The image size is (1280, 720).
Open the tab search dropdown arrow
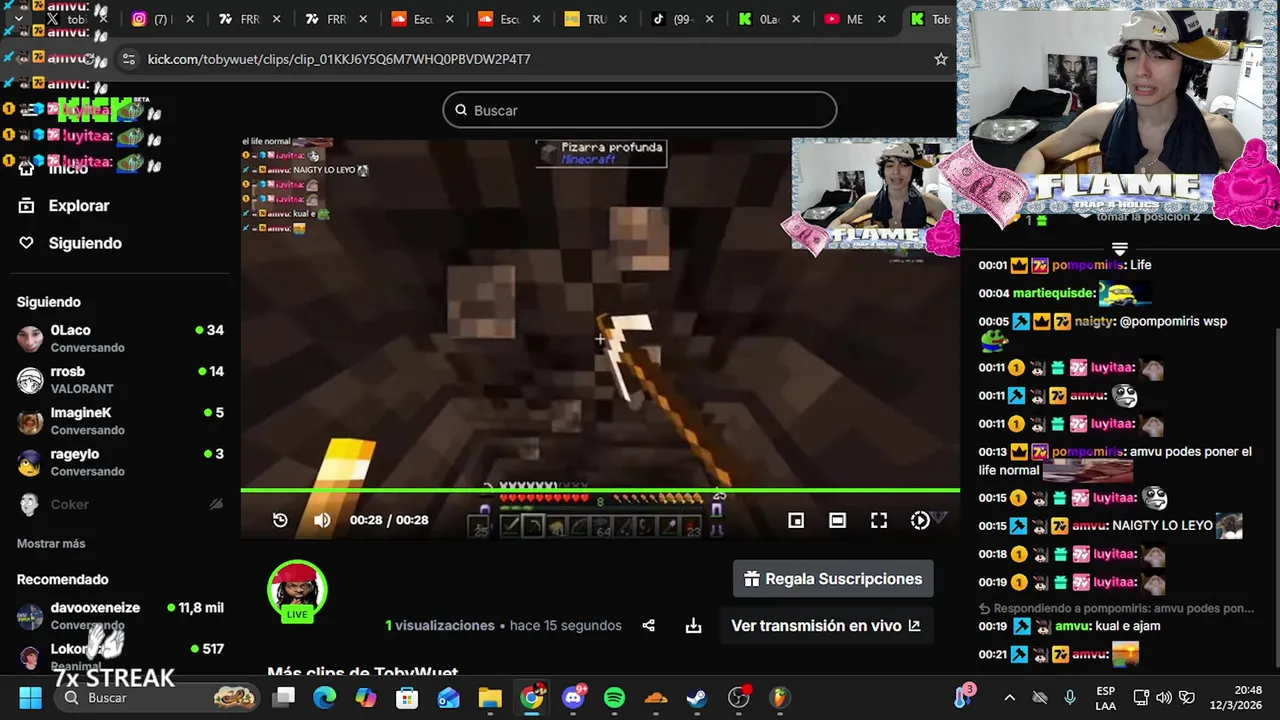click(17, 19)
